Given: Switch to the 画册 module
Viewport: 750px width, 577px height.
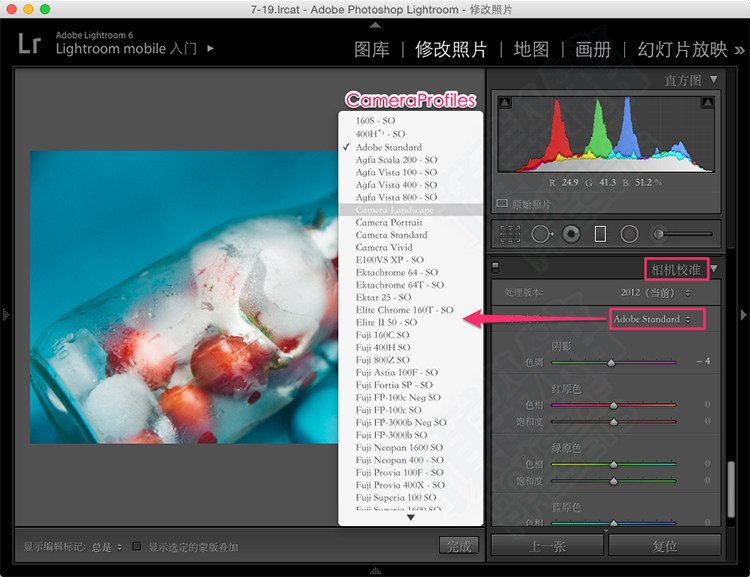Looking at the screenshot, I should click(x=593, y=49).
